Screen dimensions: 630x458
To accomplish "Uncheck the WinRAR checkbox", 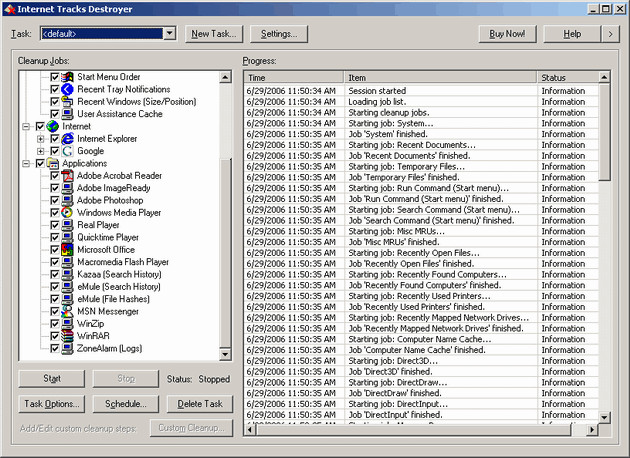I will [x=55, y=336].
